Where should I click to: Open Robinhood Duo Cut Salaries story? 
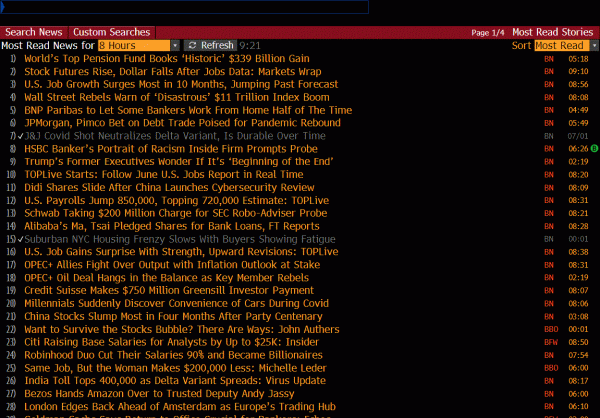(x=173, y=355)
